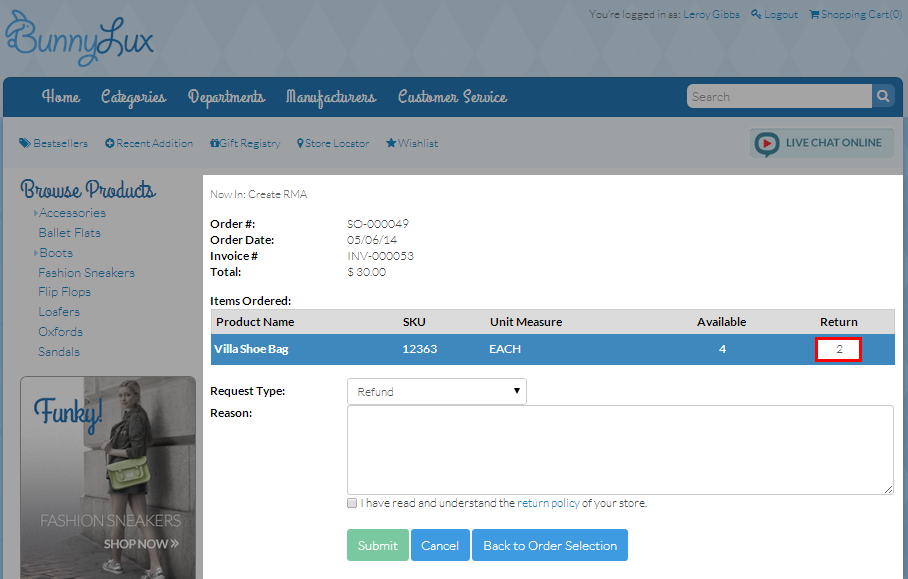Open Bestsellers tag icon link
The height and width of the screenshot is (579, 908).
tap(25, 144)
